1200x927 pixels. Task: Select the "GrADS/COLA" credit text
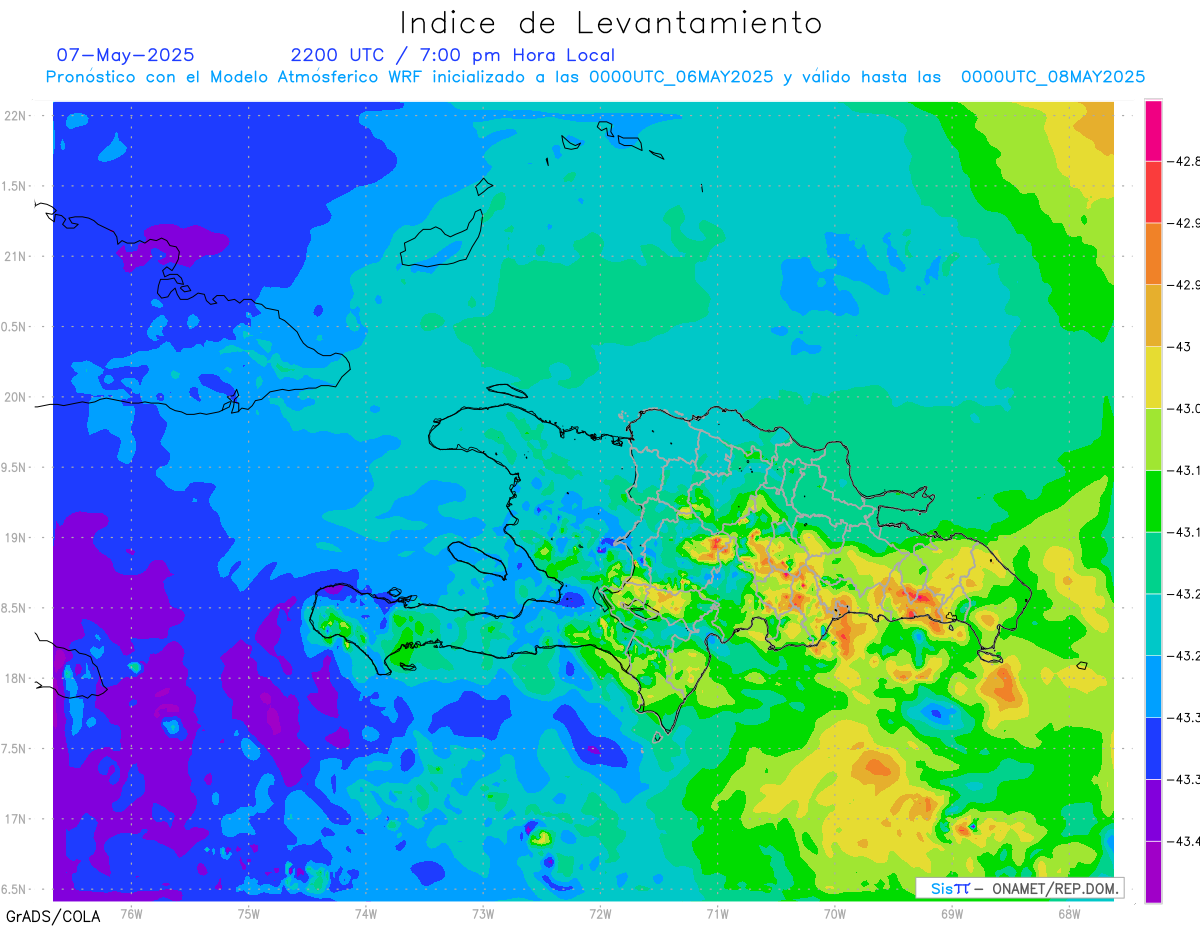[x=53, y=916]
